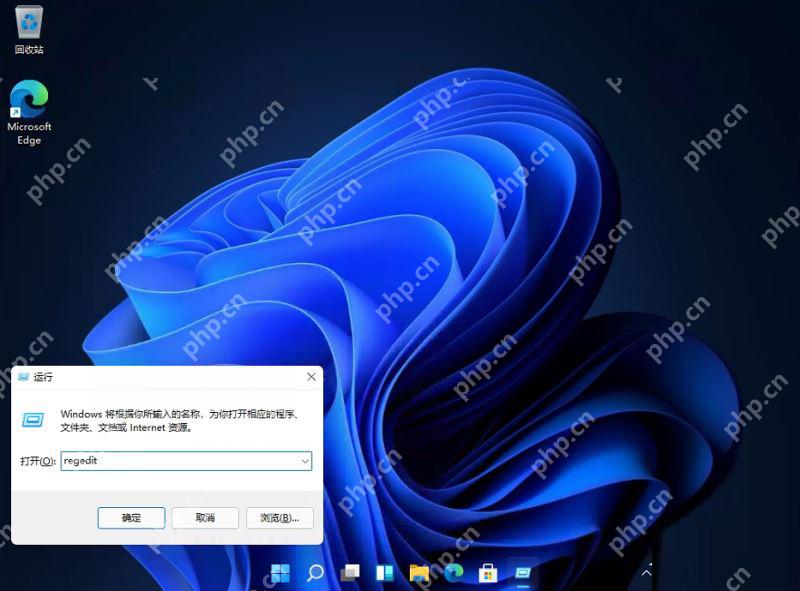Click the 打开(O): label
800x591 pixels.
pos(38,461)
